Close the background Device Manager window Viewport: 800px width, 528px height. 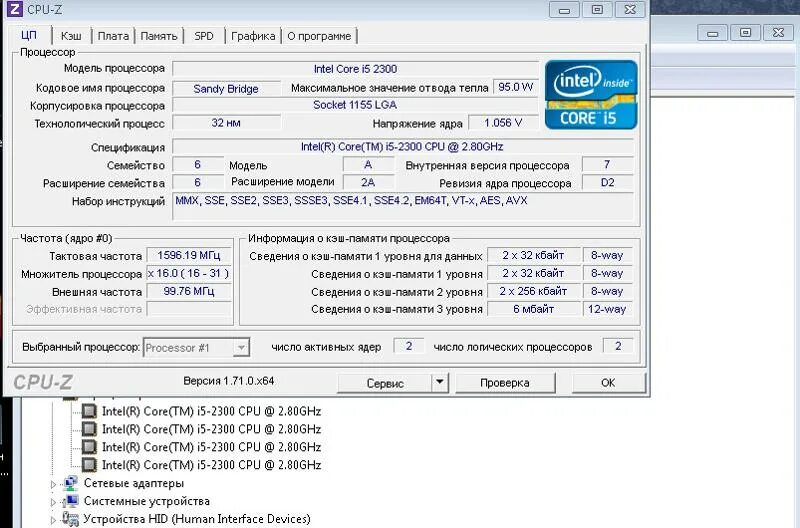pos(779,33)
